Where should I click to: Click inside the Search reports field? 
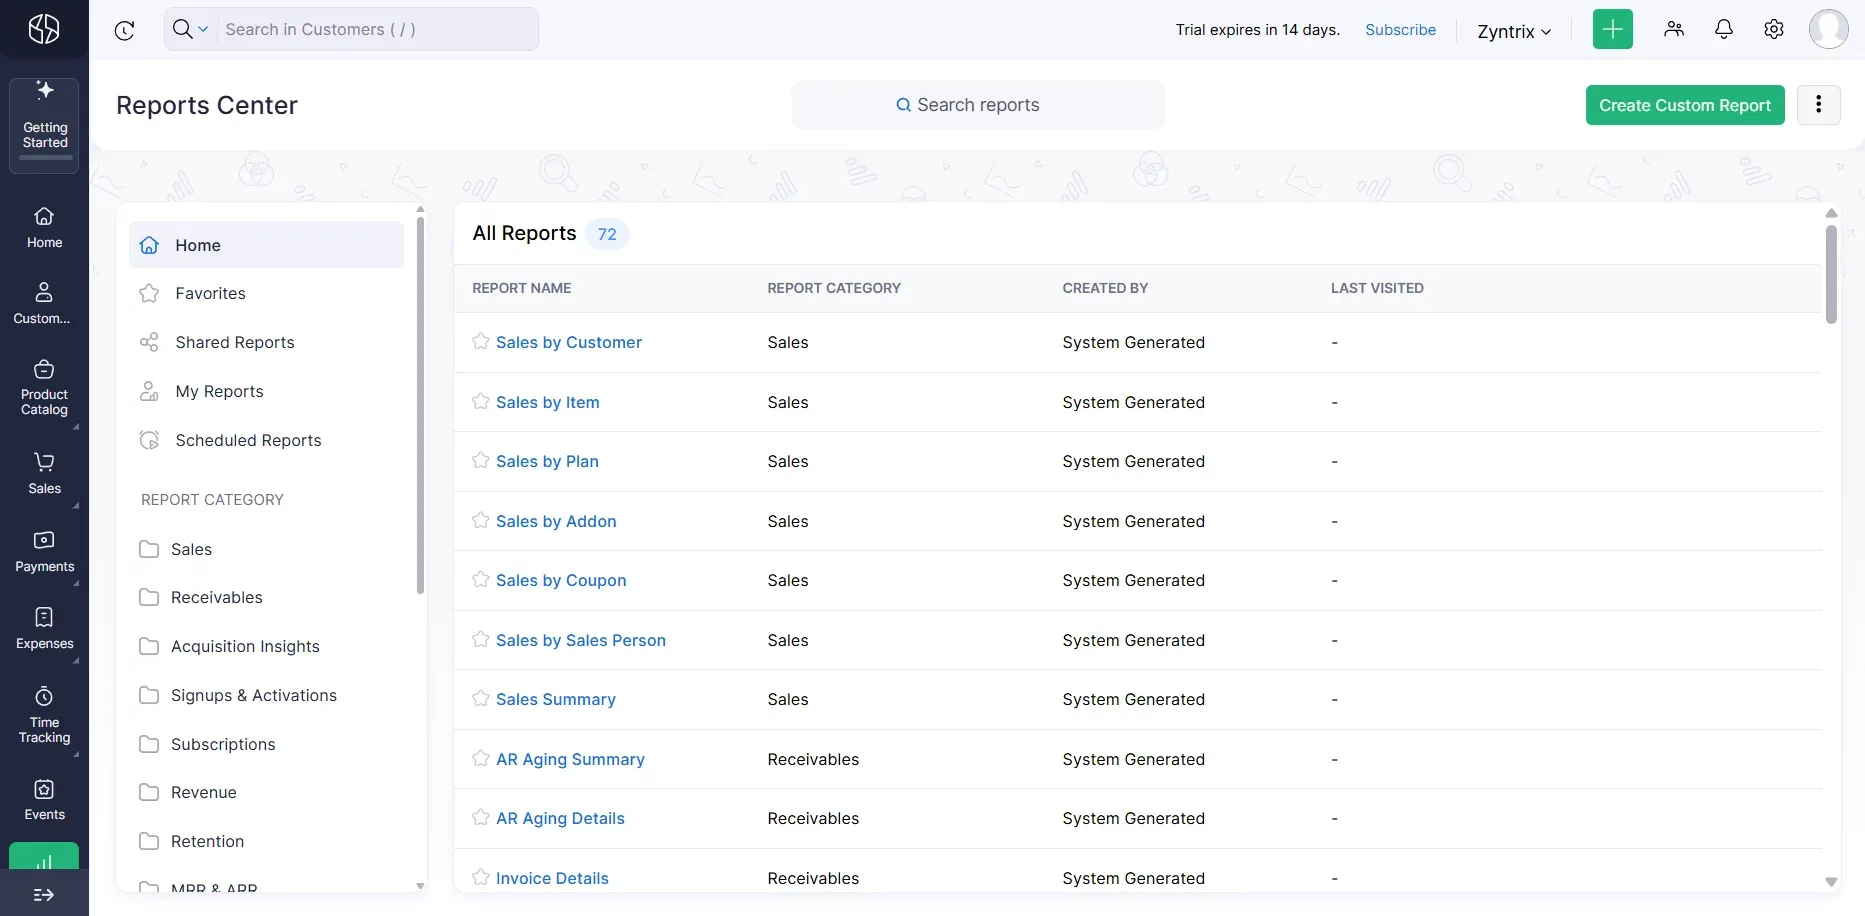coord(978,104)
